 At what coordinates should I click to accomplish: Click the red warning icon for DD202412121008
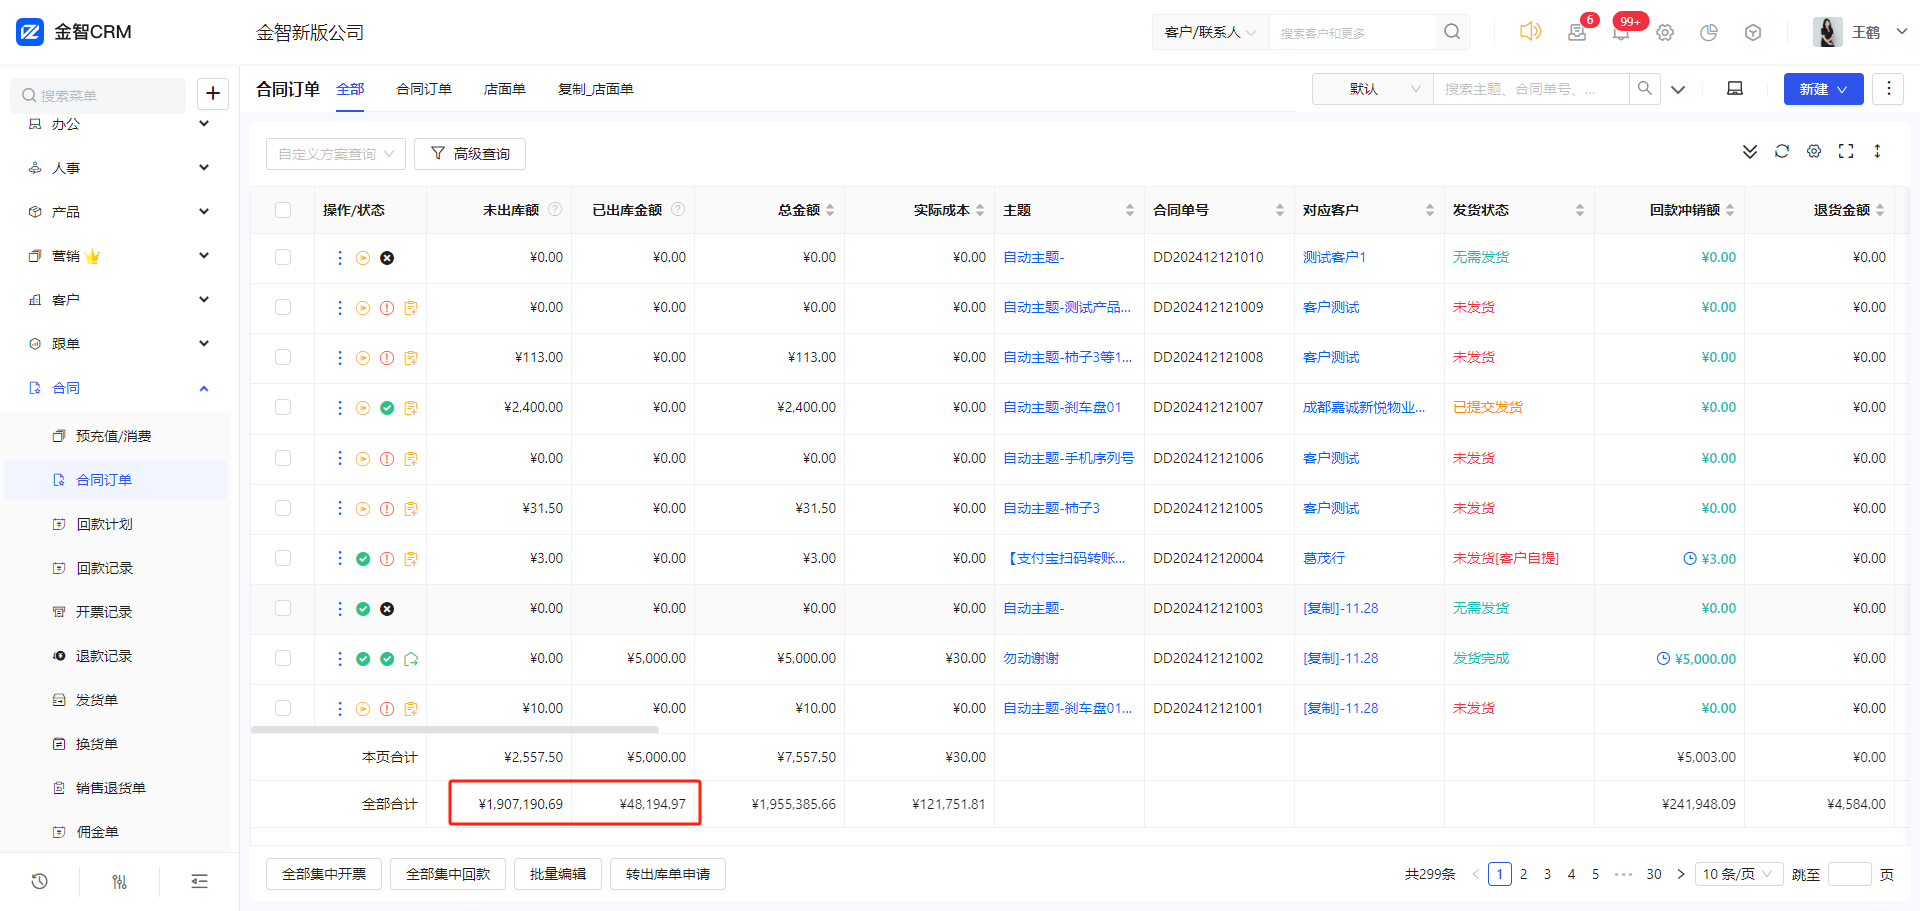click(387, 358)
